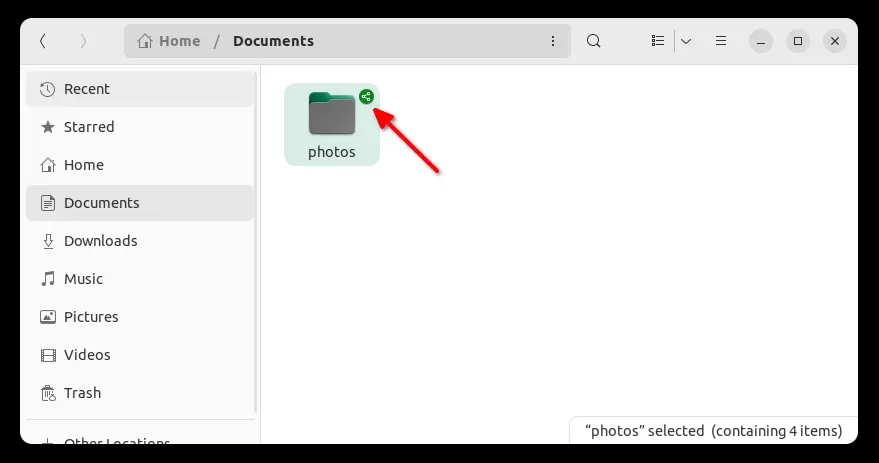Click the search magnifier icon
879x463 pixels.
click(x=594, y=41)
